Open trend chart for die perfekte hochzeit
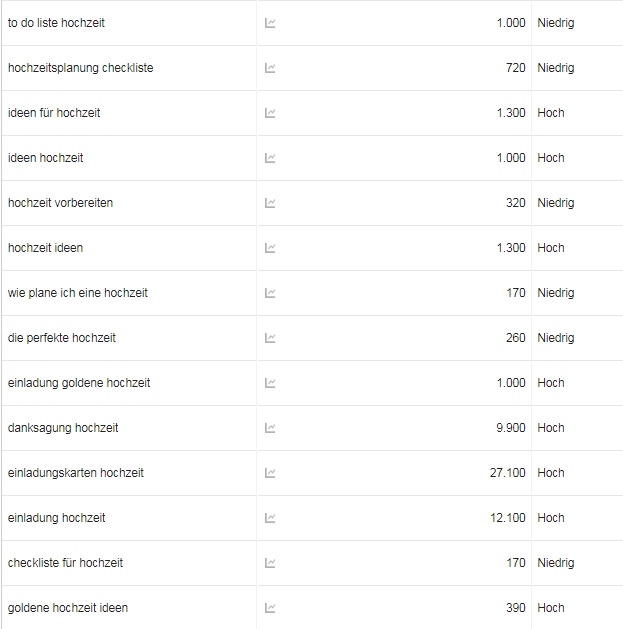The height and width of the screenshot is (629, 623). [270, 338]
